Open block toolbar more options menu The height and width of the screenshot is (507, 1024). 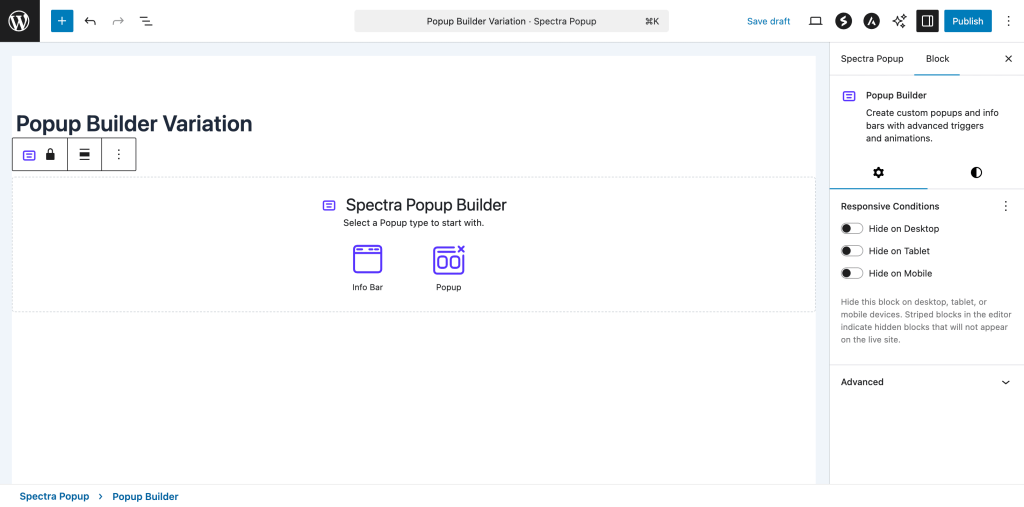[119, 155]
